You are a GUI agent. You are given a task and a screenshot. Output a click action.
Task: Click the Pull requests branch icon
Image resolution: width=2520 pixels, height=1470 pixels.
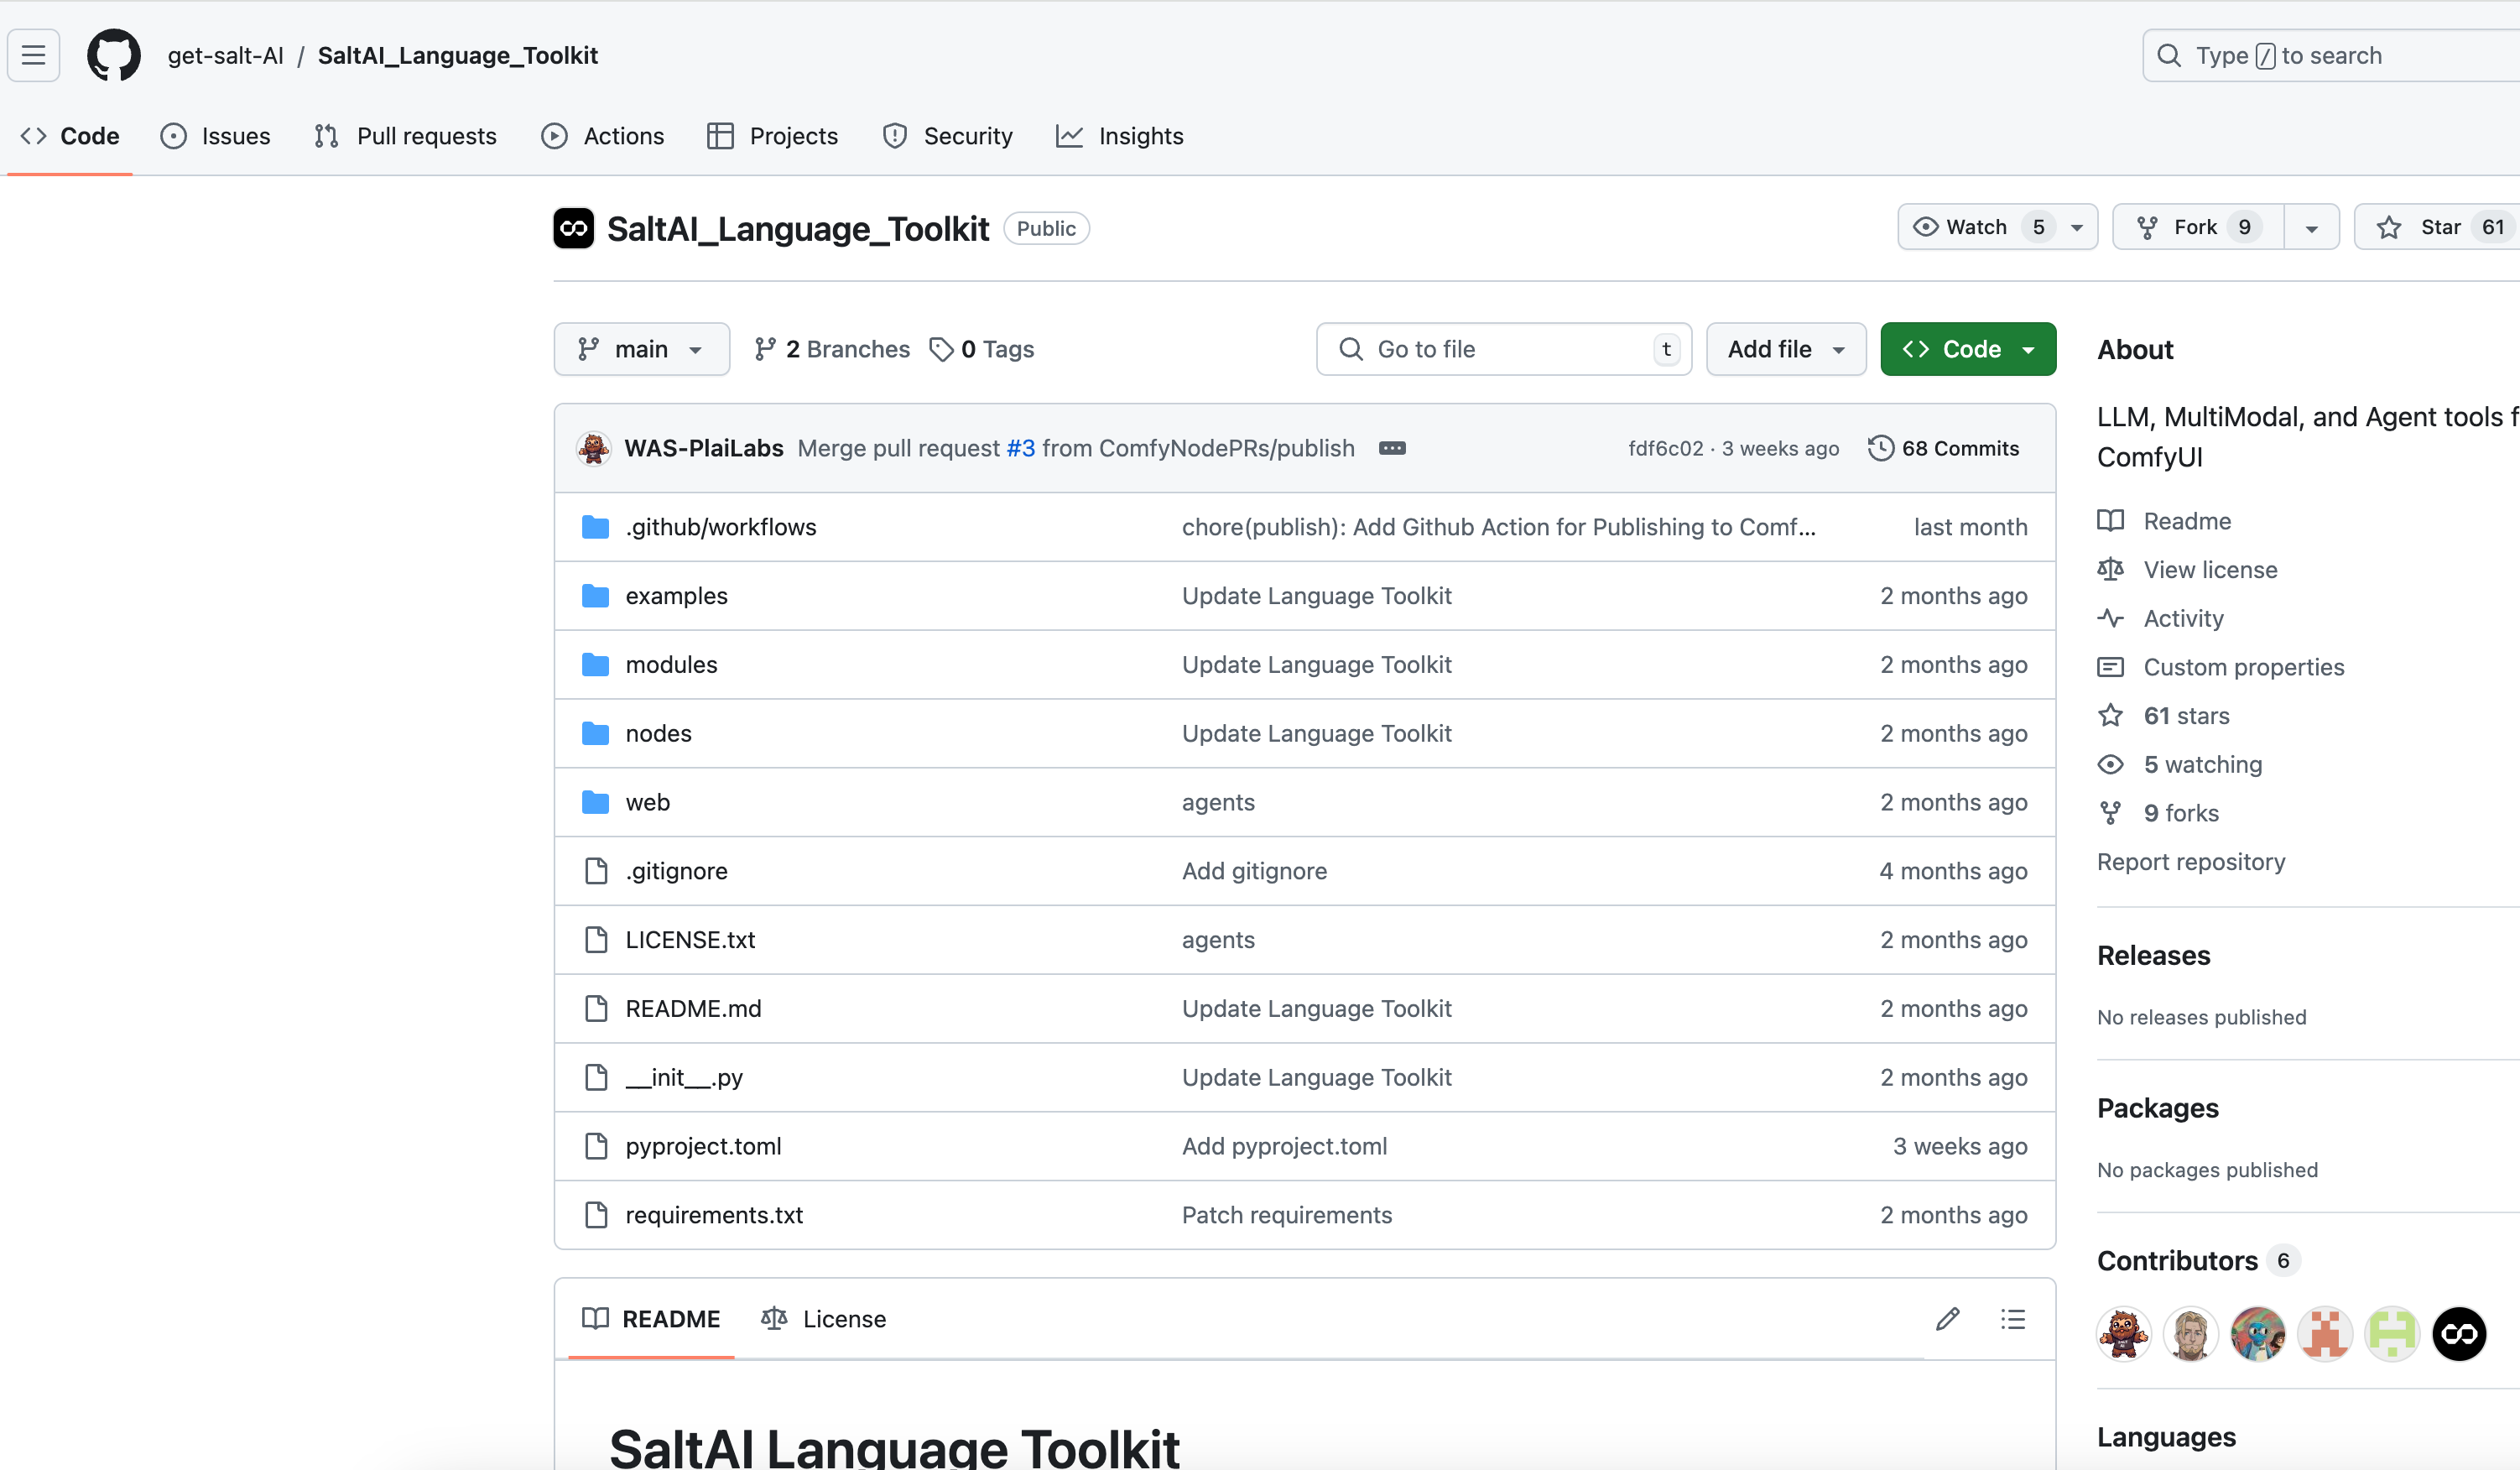coord(325,136)
